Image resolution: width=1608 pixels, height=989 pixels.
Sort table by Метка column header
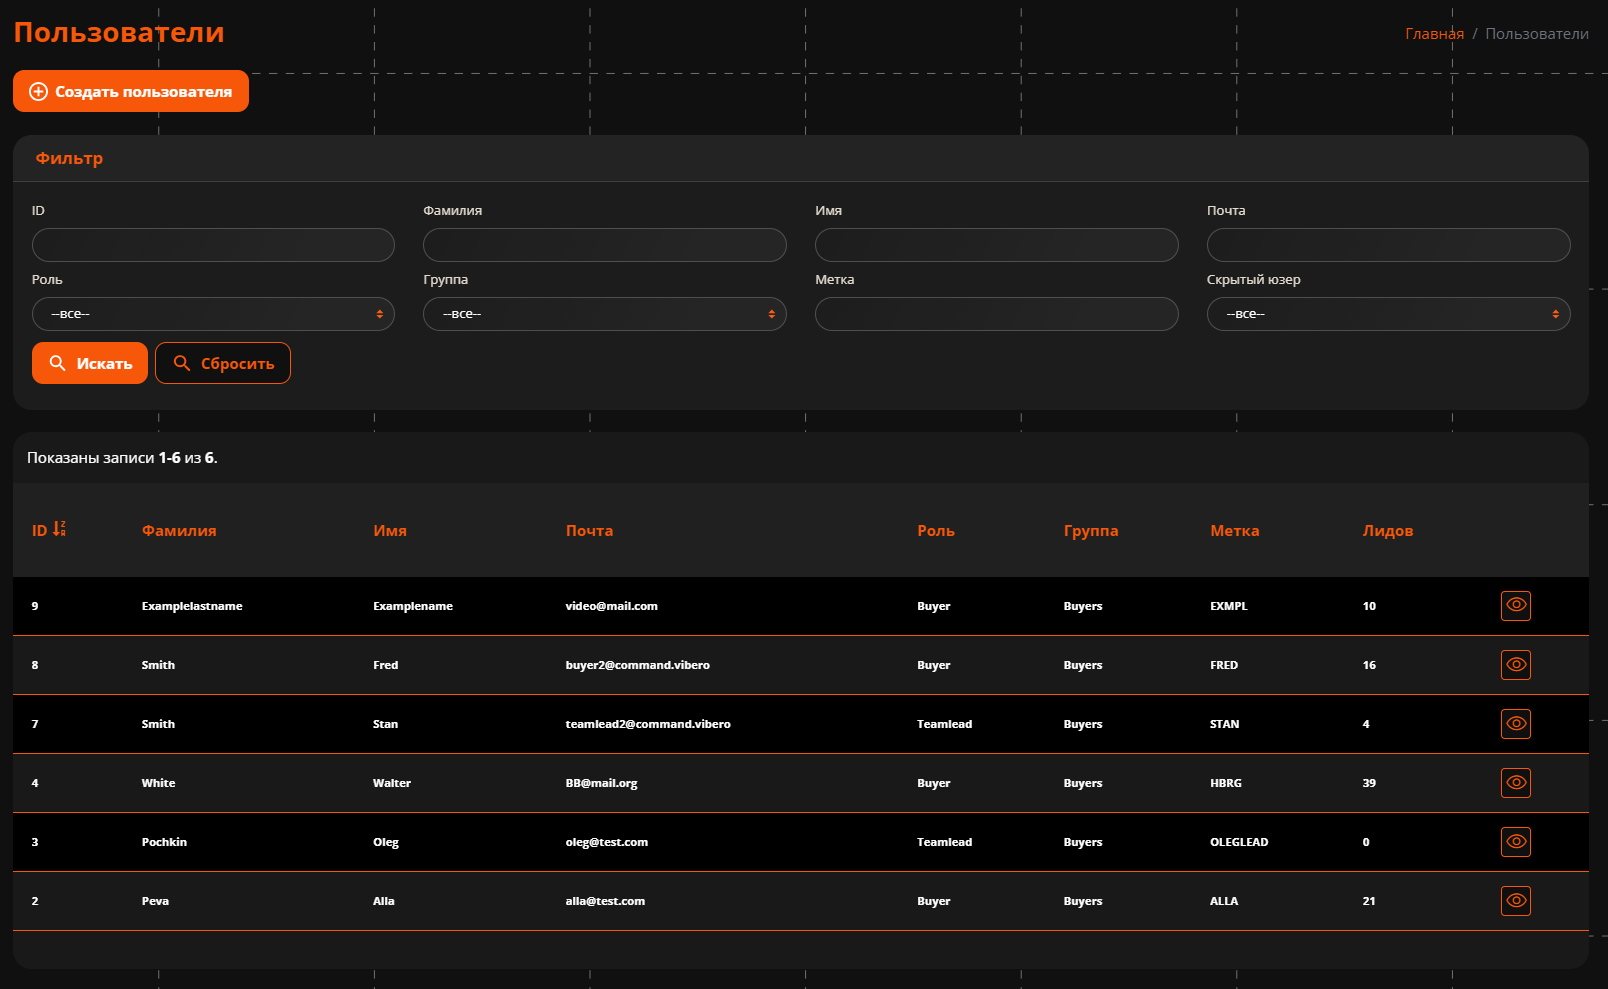point(1235,531)
